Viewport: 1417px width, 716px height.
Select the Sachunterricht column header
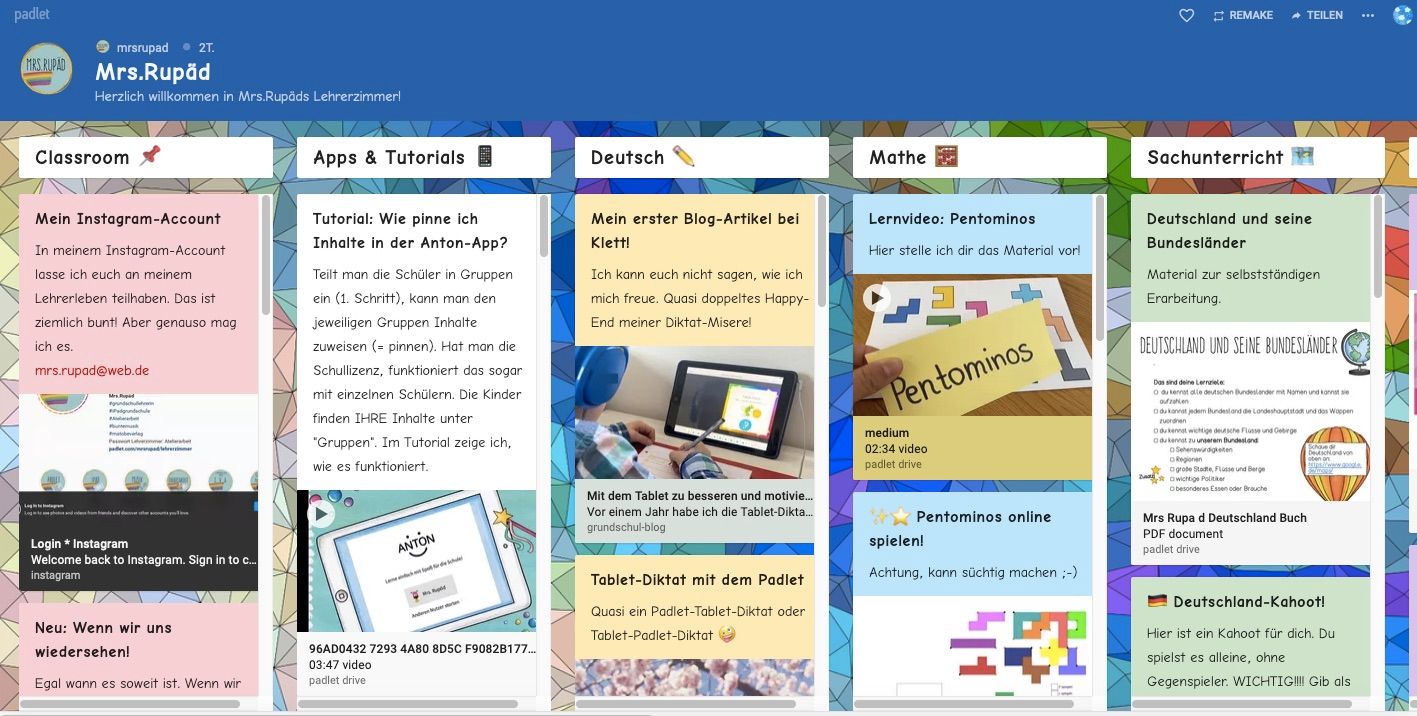pyautogui.click(x=1258, y=157)
